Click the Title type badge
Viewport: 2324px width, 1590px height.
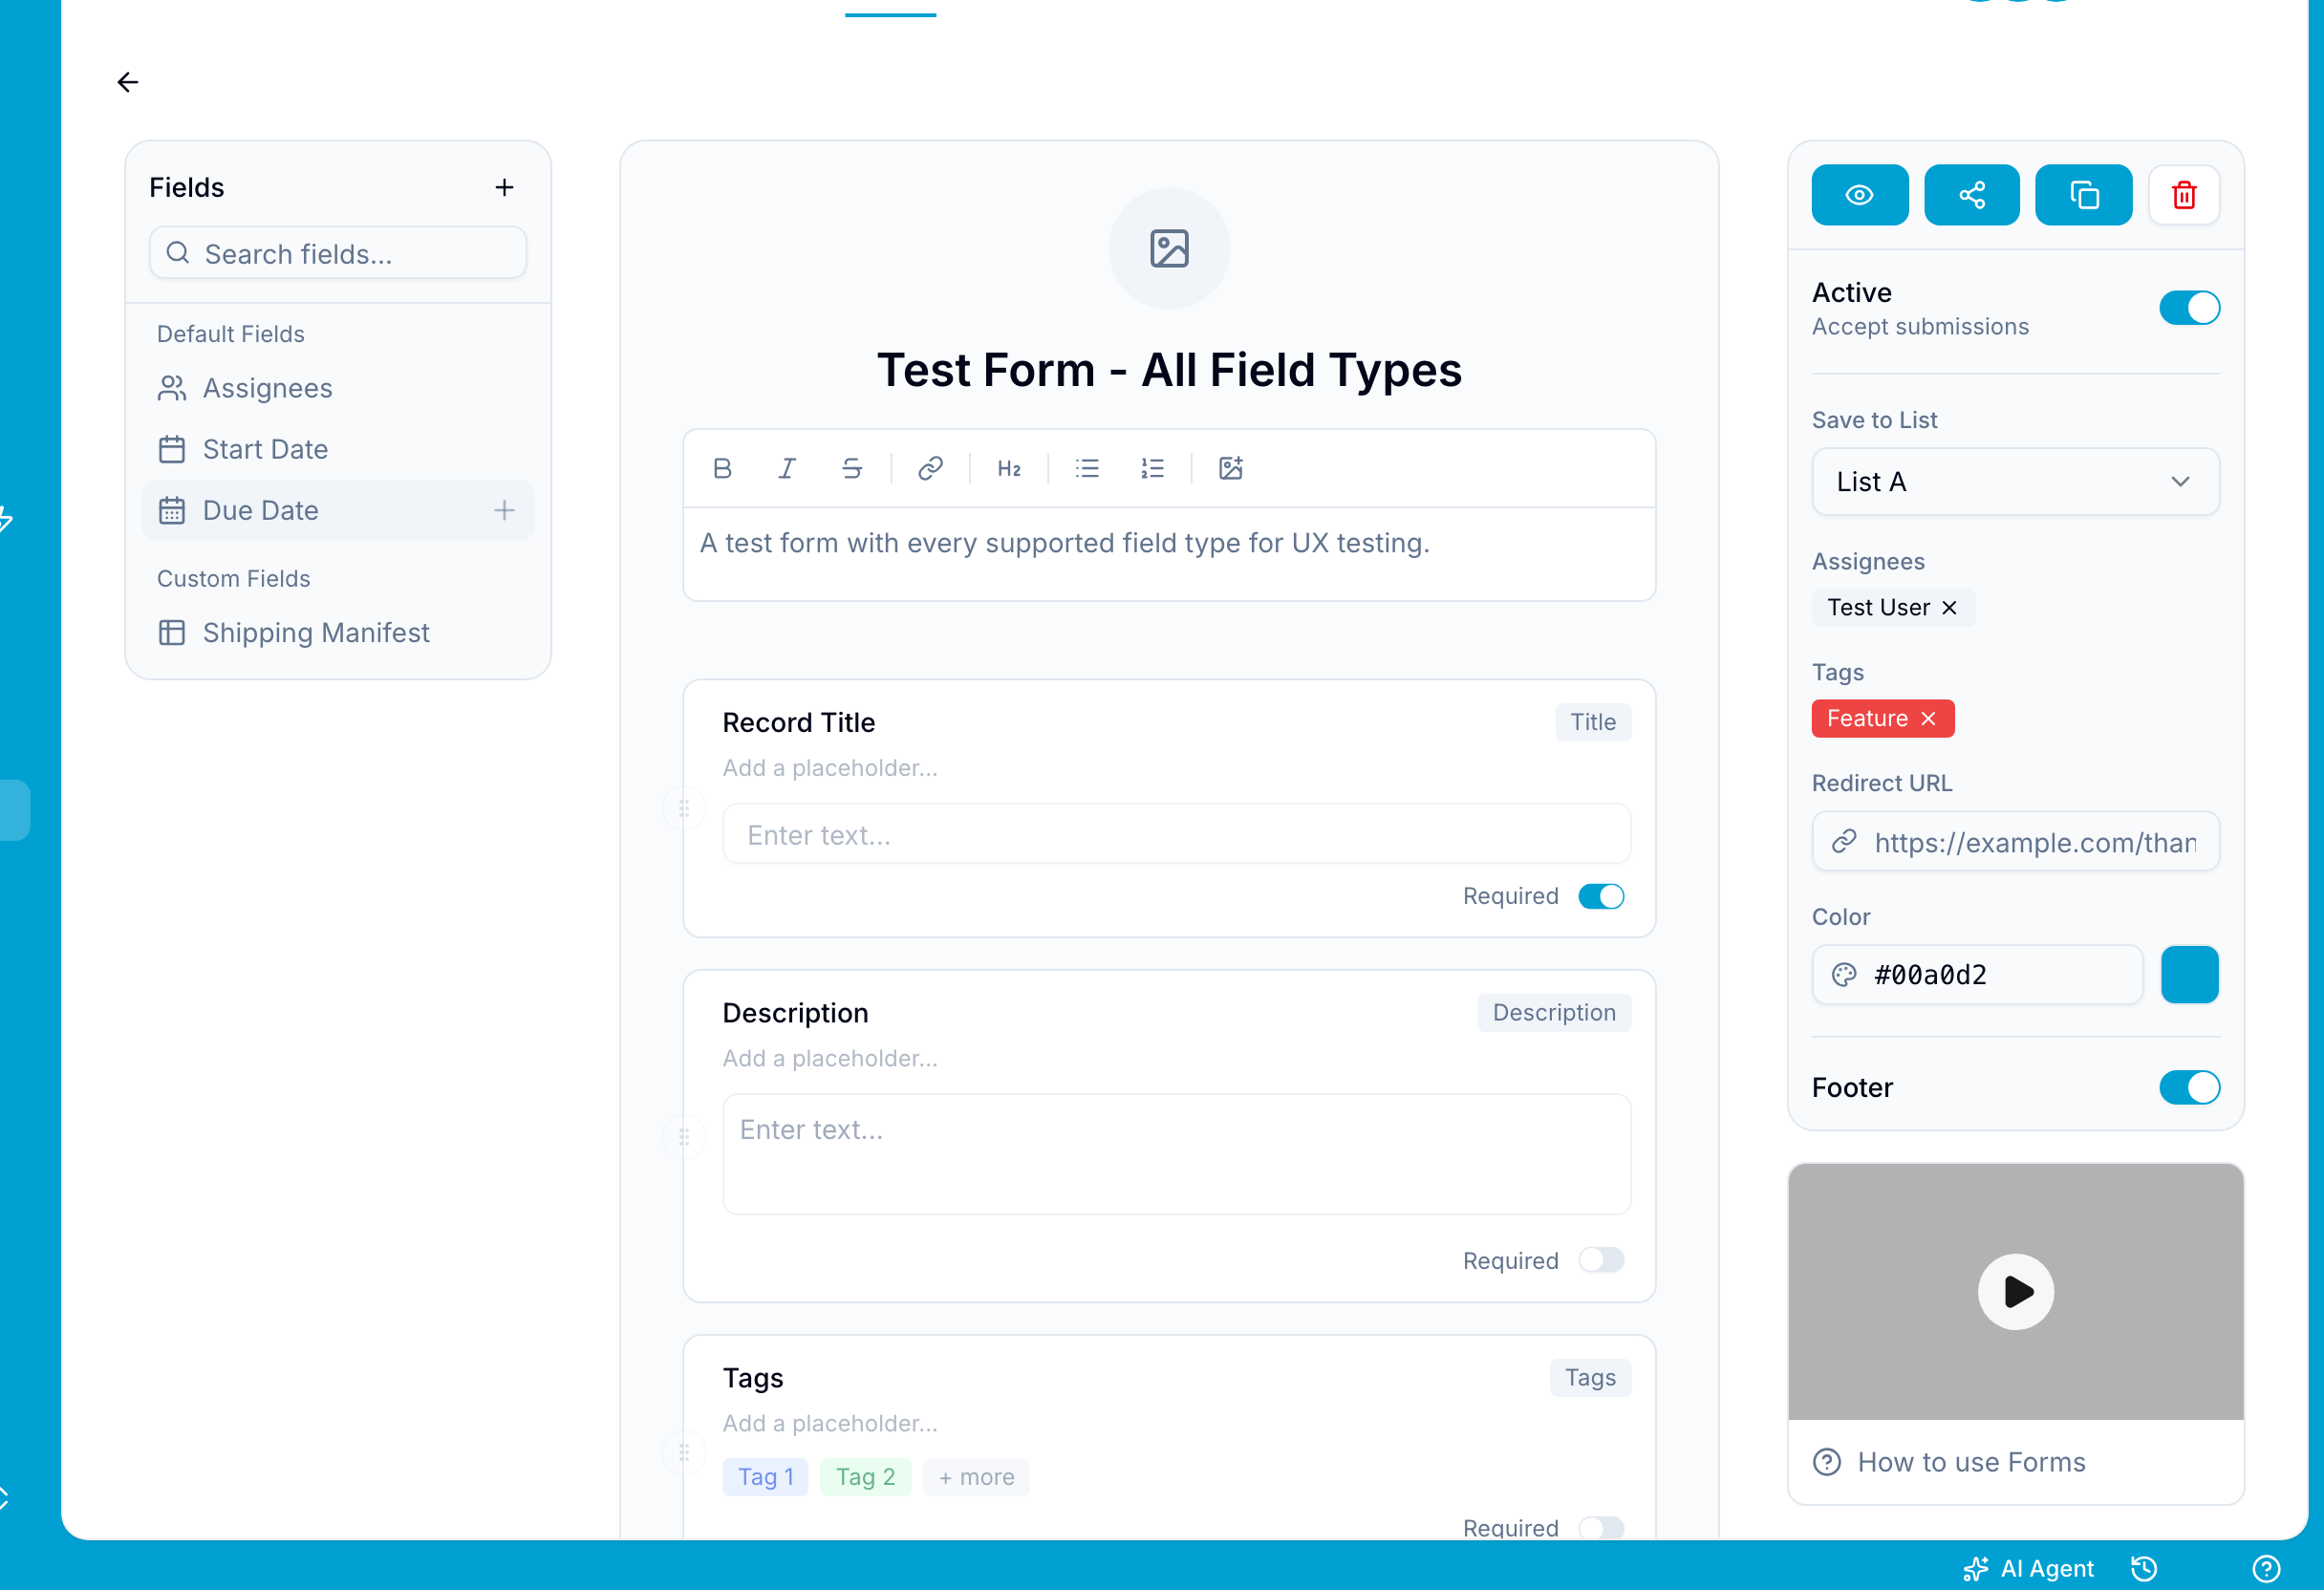pyautogui.click(x=1592, y=722)
